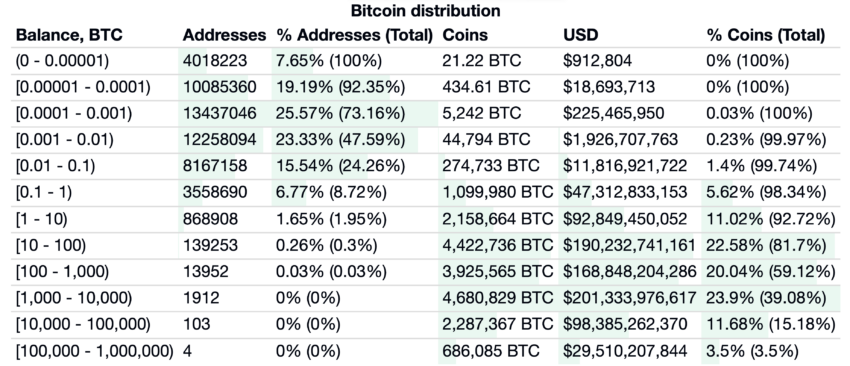Click the $168,848,204,286 USD value

[x=629, y=272]
